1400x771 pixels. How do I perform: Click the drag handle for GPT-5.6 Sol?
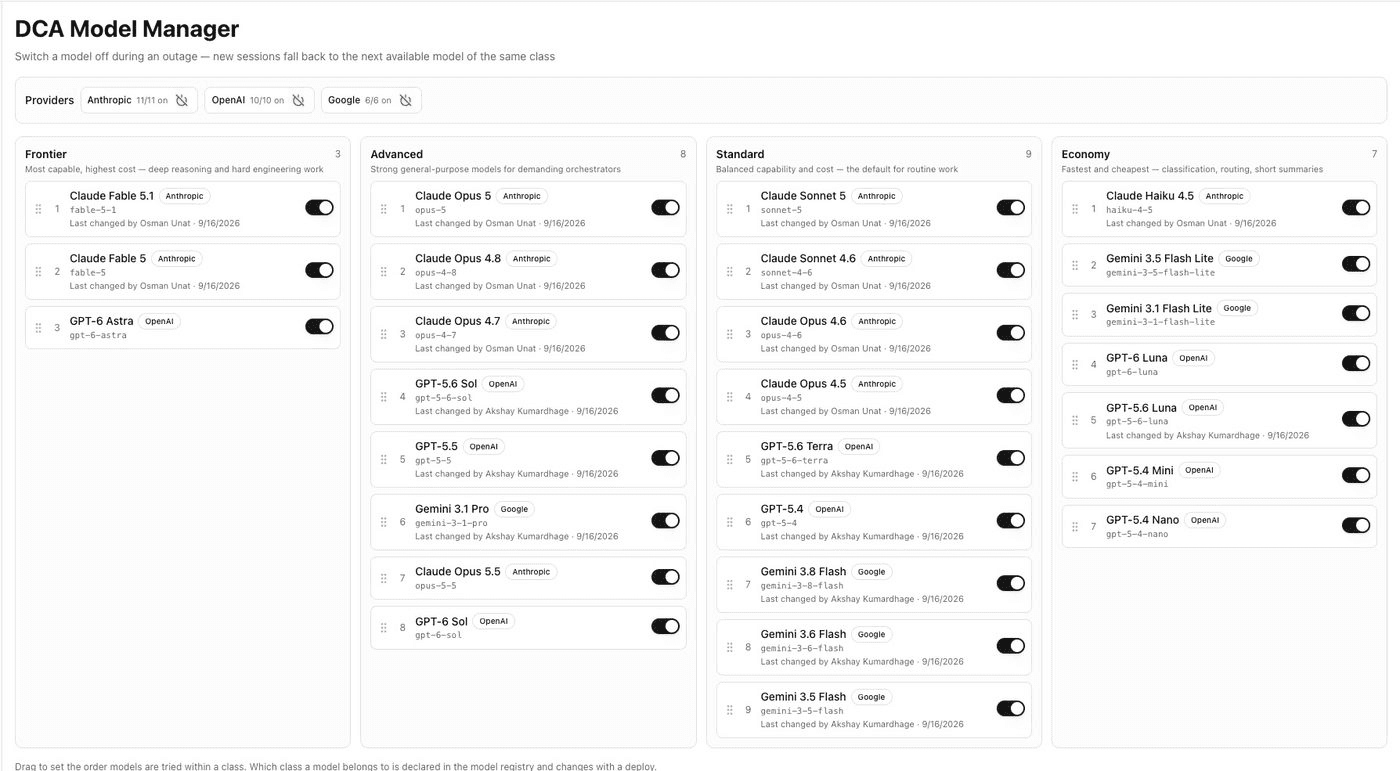coord(384,397)
